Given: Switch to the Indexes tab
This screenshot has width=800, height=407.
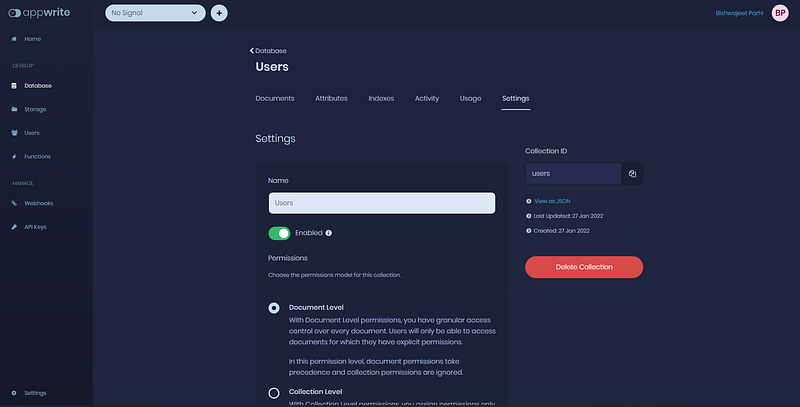Looking at the screenshot, I should coord(381,98).
